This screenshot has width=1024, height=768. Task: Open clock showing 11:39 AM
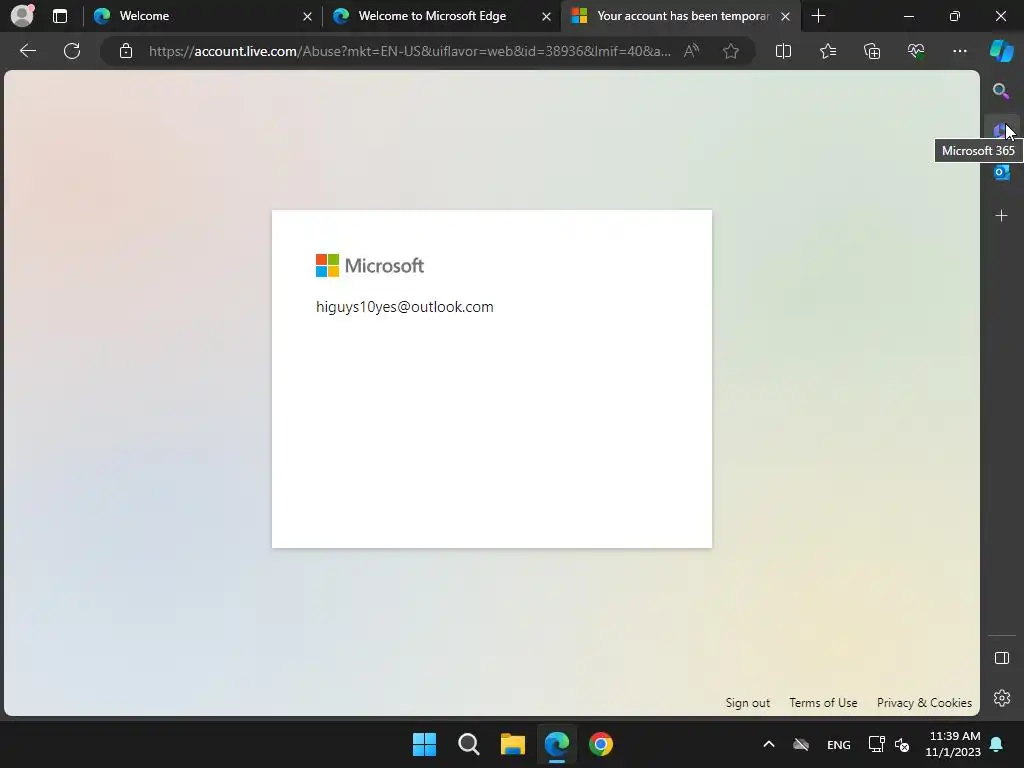click(953, 744)
